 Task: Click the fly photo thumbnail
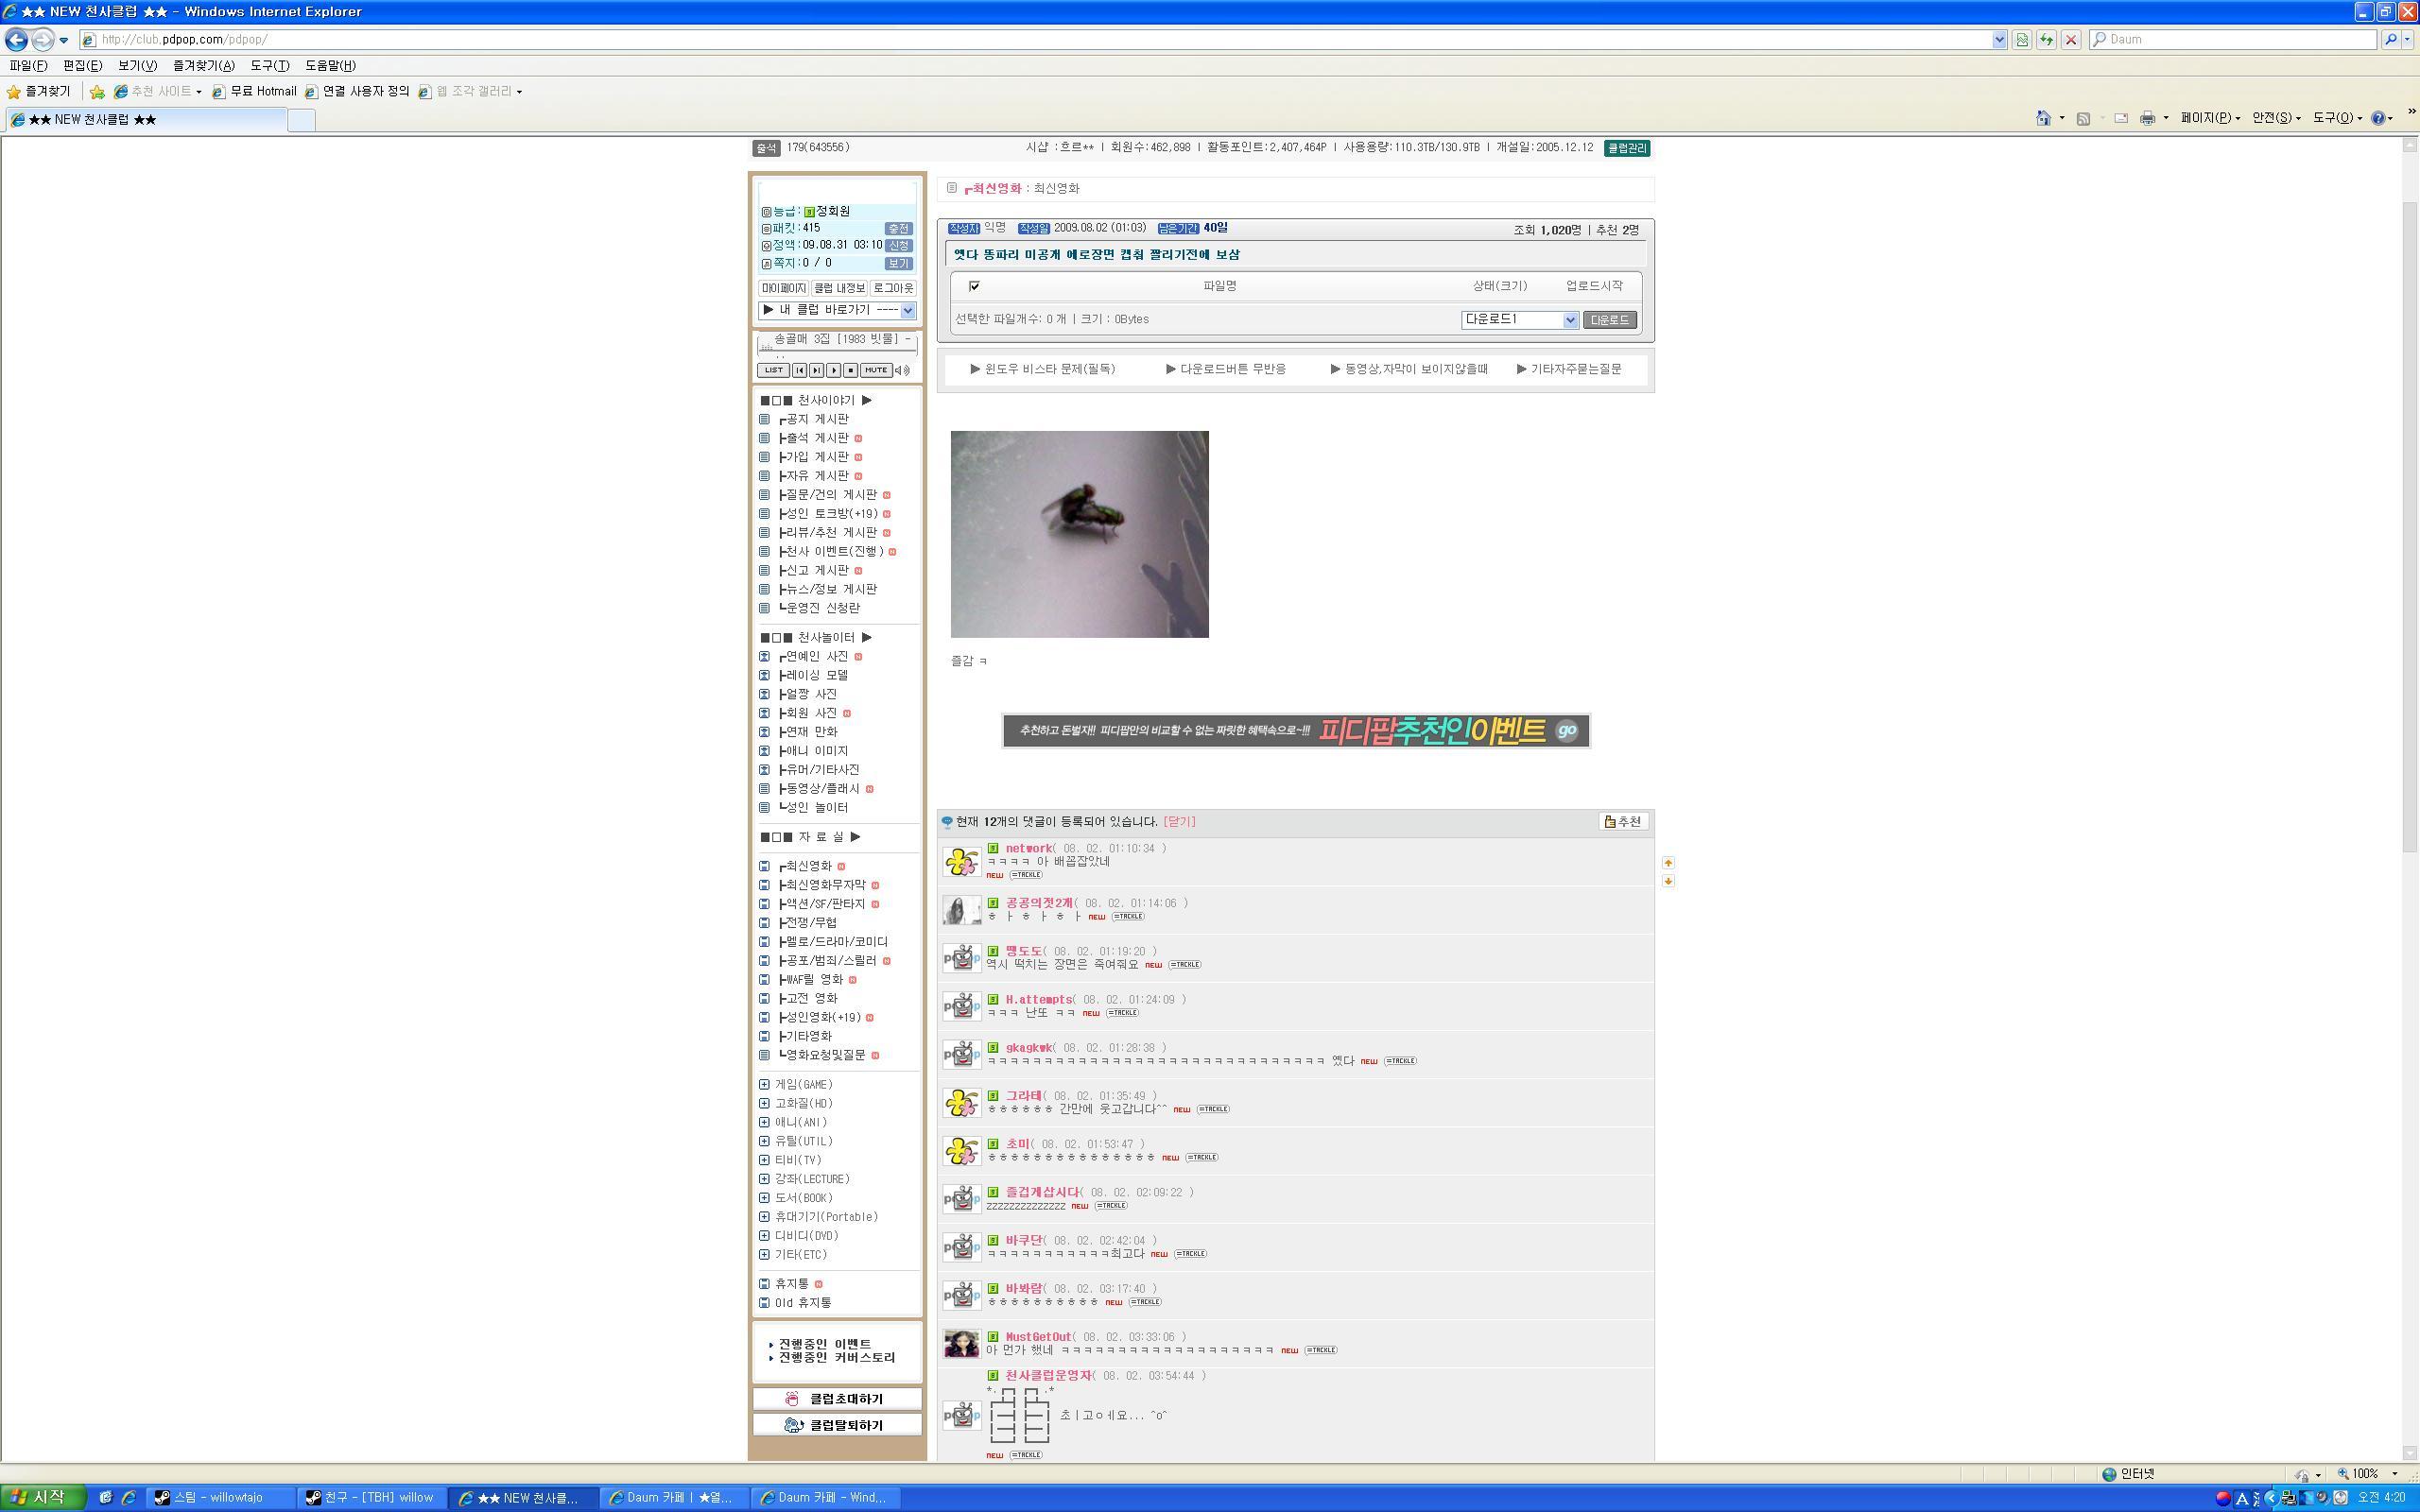click(x=1079, y=534)
